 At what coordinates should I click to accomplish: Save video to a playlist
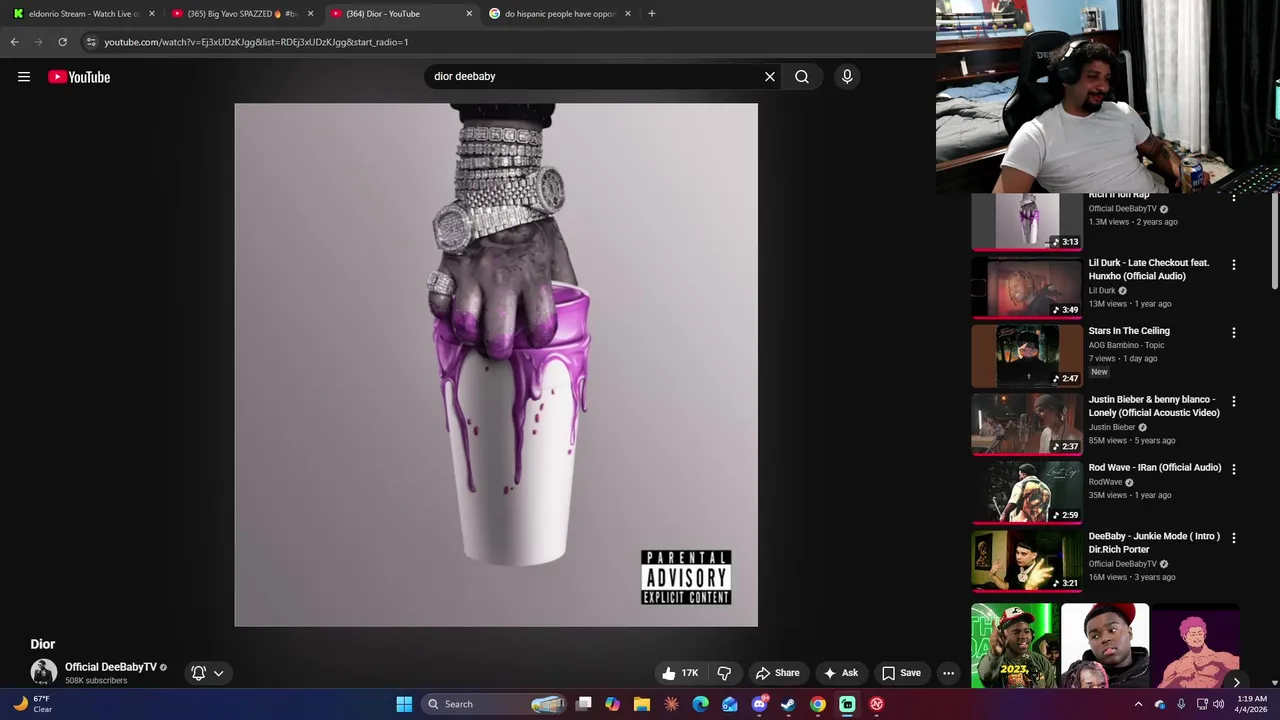click(x=901, y=673)
